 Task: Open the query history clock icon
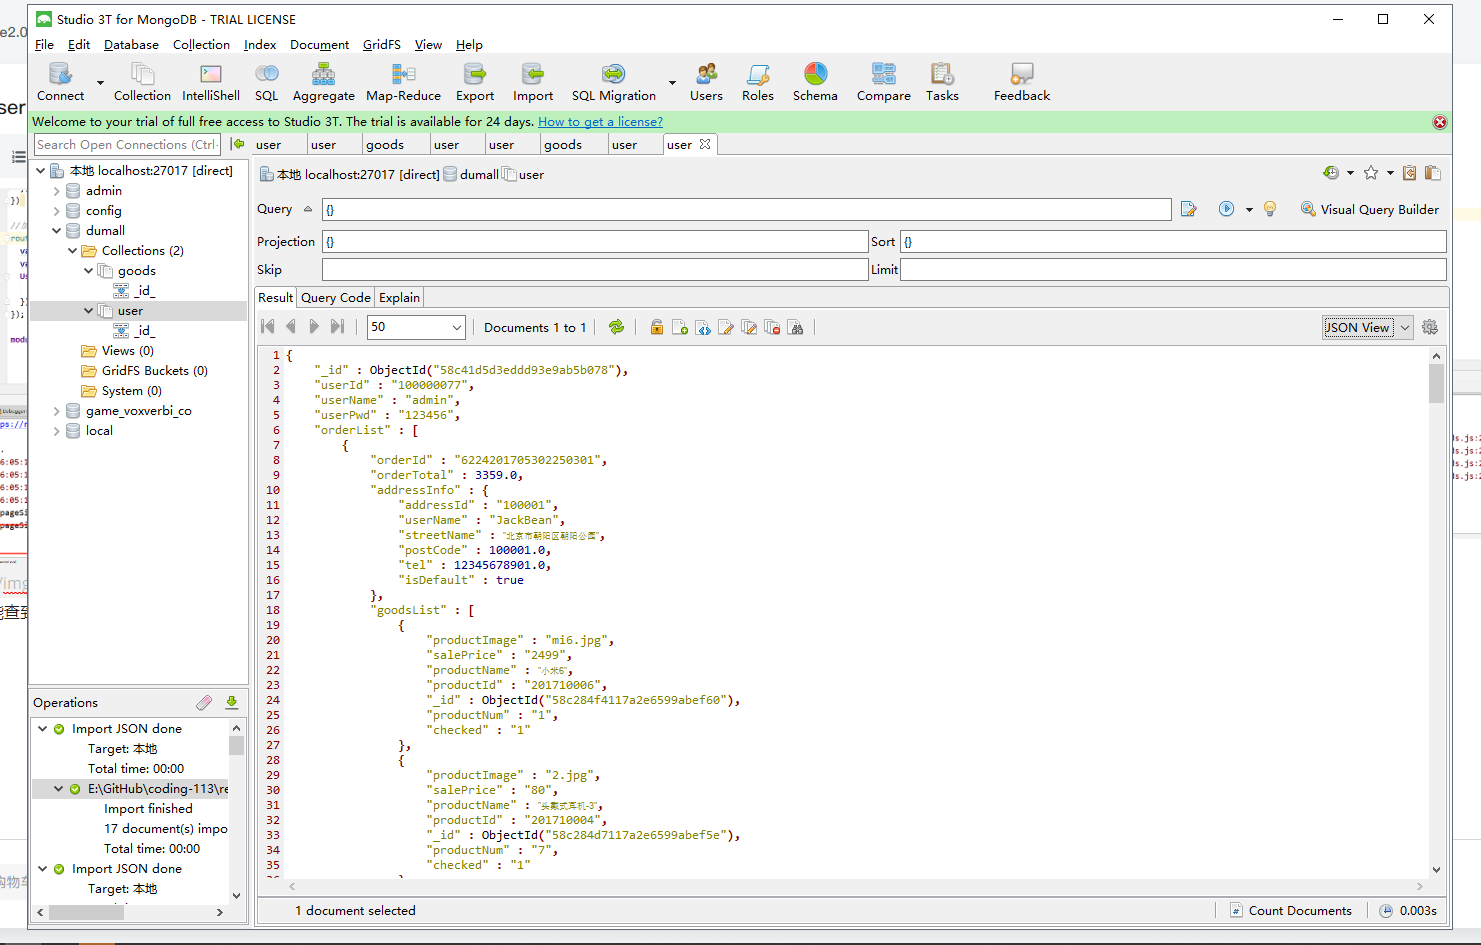click(x=1331, y=173)
